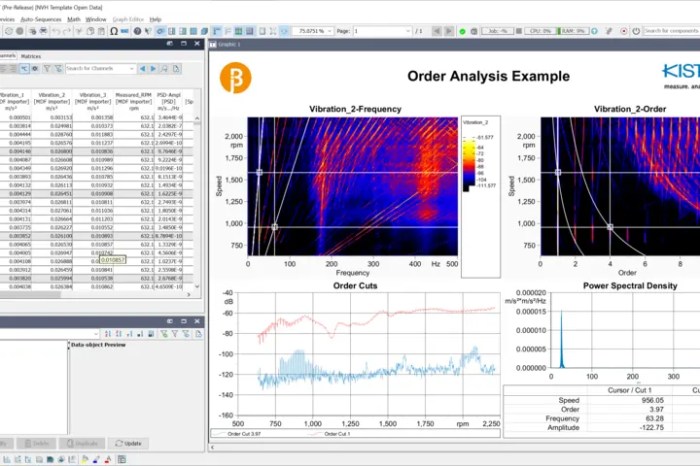Click the Amplitude value -122.75
Screen dimensions: 700x466
point(652,427)
